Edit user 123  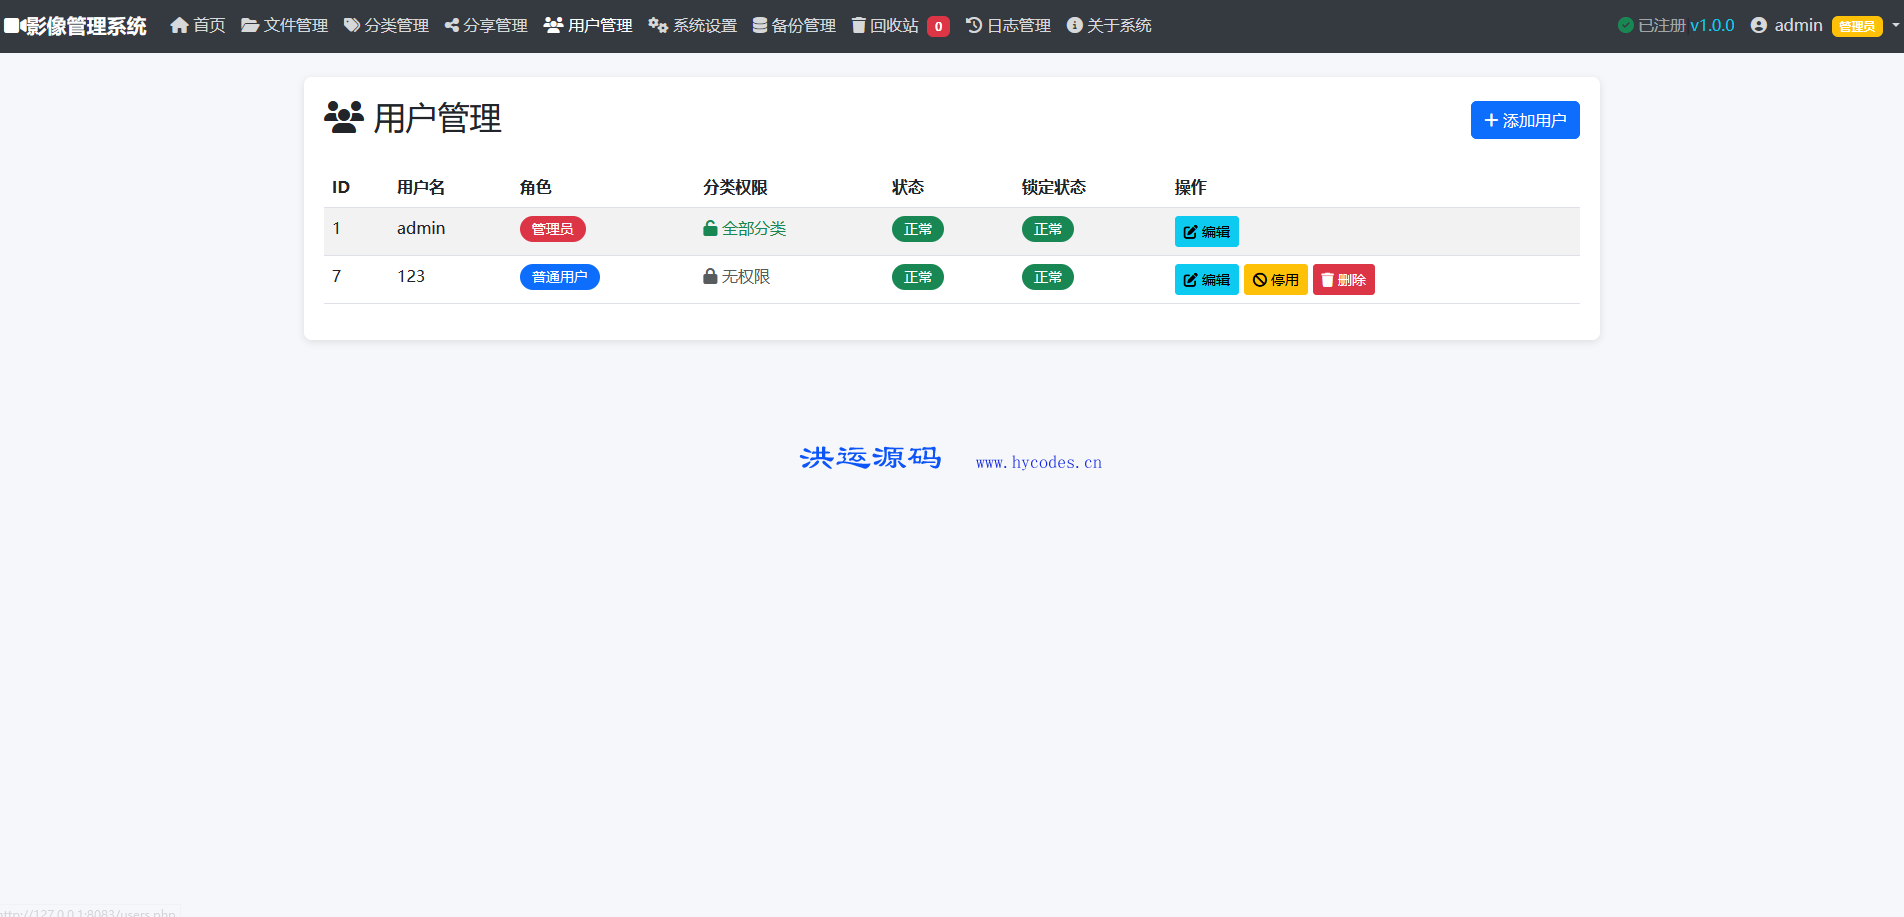(1207, 280)
